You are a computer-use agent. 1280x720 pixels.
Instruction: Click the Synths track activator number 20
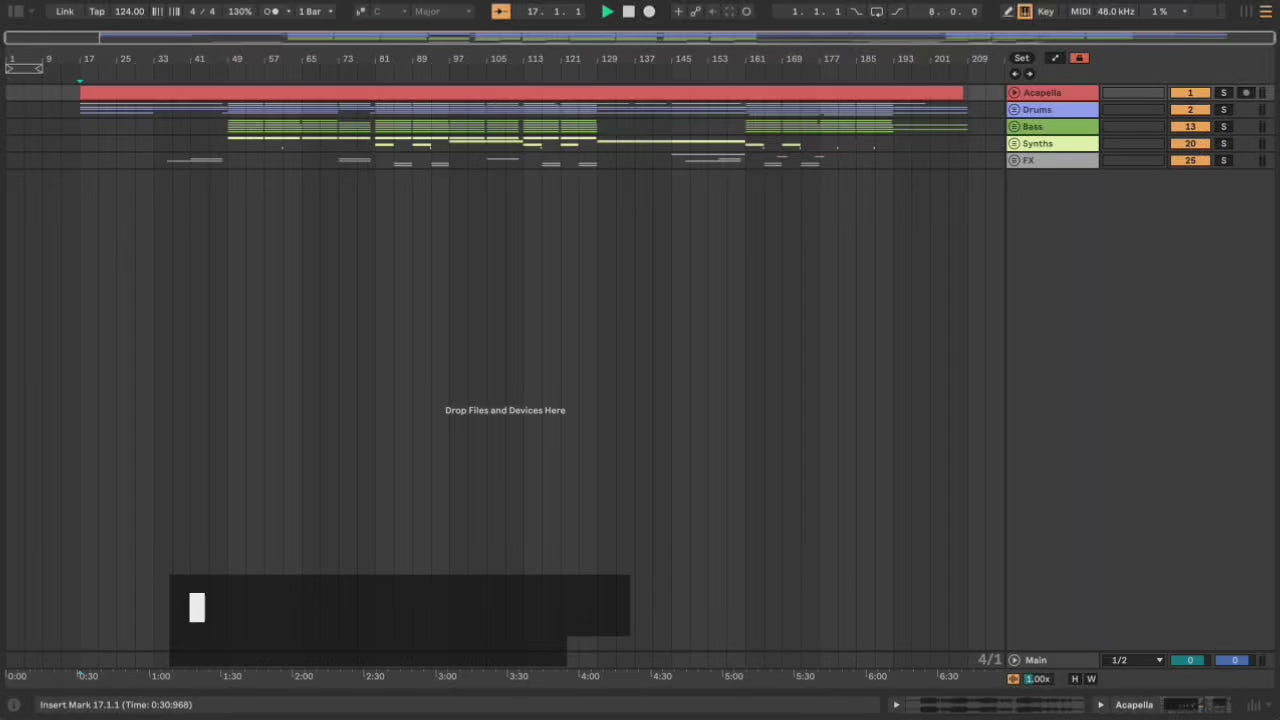pyautogui.click(x=1190, y=144)
